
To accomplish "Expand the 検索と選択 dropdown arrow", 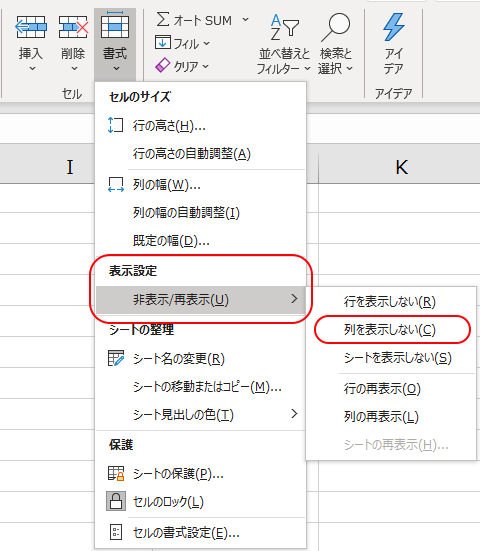I will (349, 68).
